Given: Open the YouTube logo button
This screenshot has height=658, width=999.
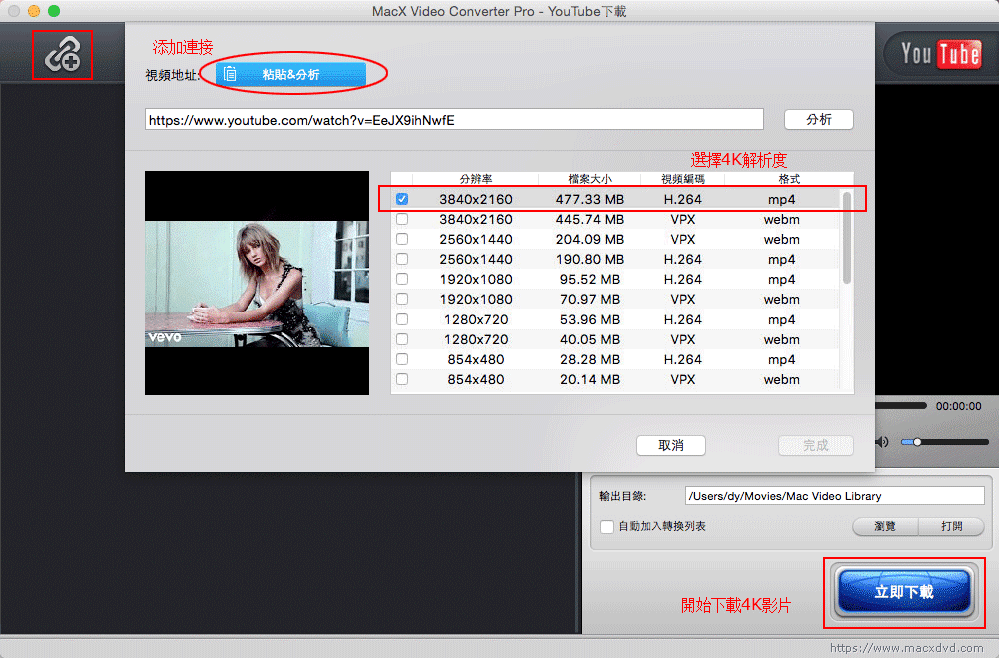Looking at the screenshot, I should (x=940, y=54).
